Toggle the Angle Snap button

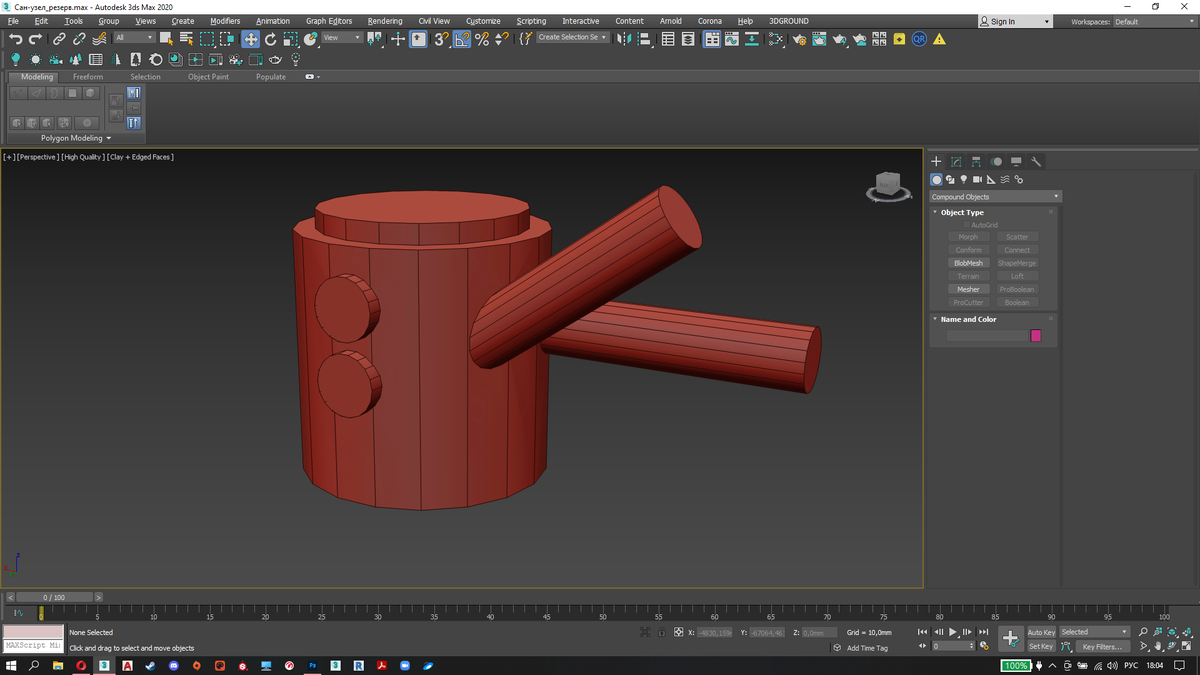(x=462, y=39)
